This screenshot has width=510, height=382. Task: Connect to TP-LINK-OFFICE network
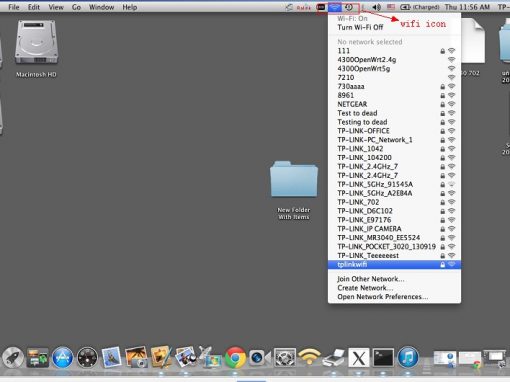394,131
